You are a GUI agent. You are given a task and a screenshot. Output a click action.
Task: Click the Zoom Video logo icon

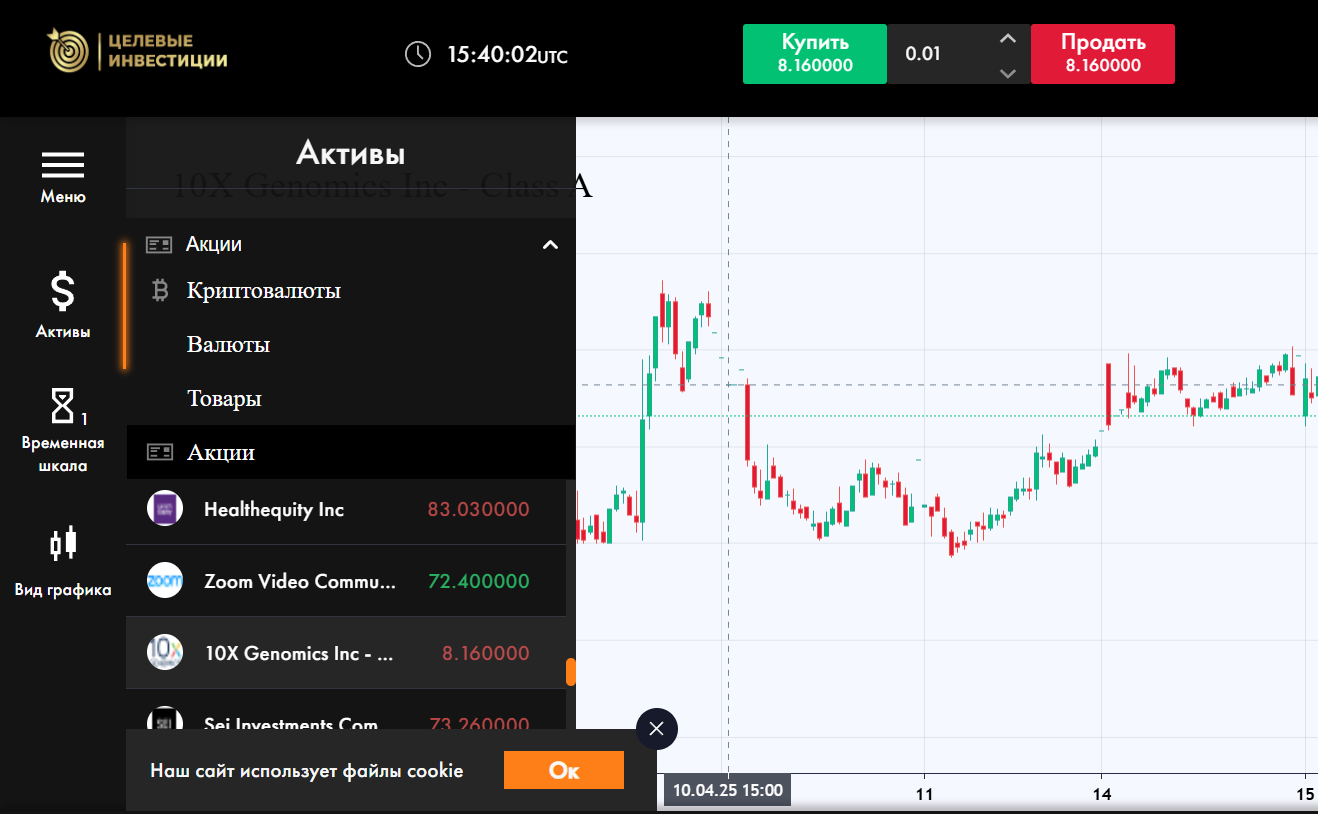point(165,581)
